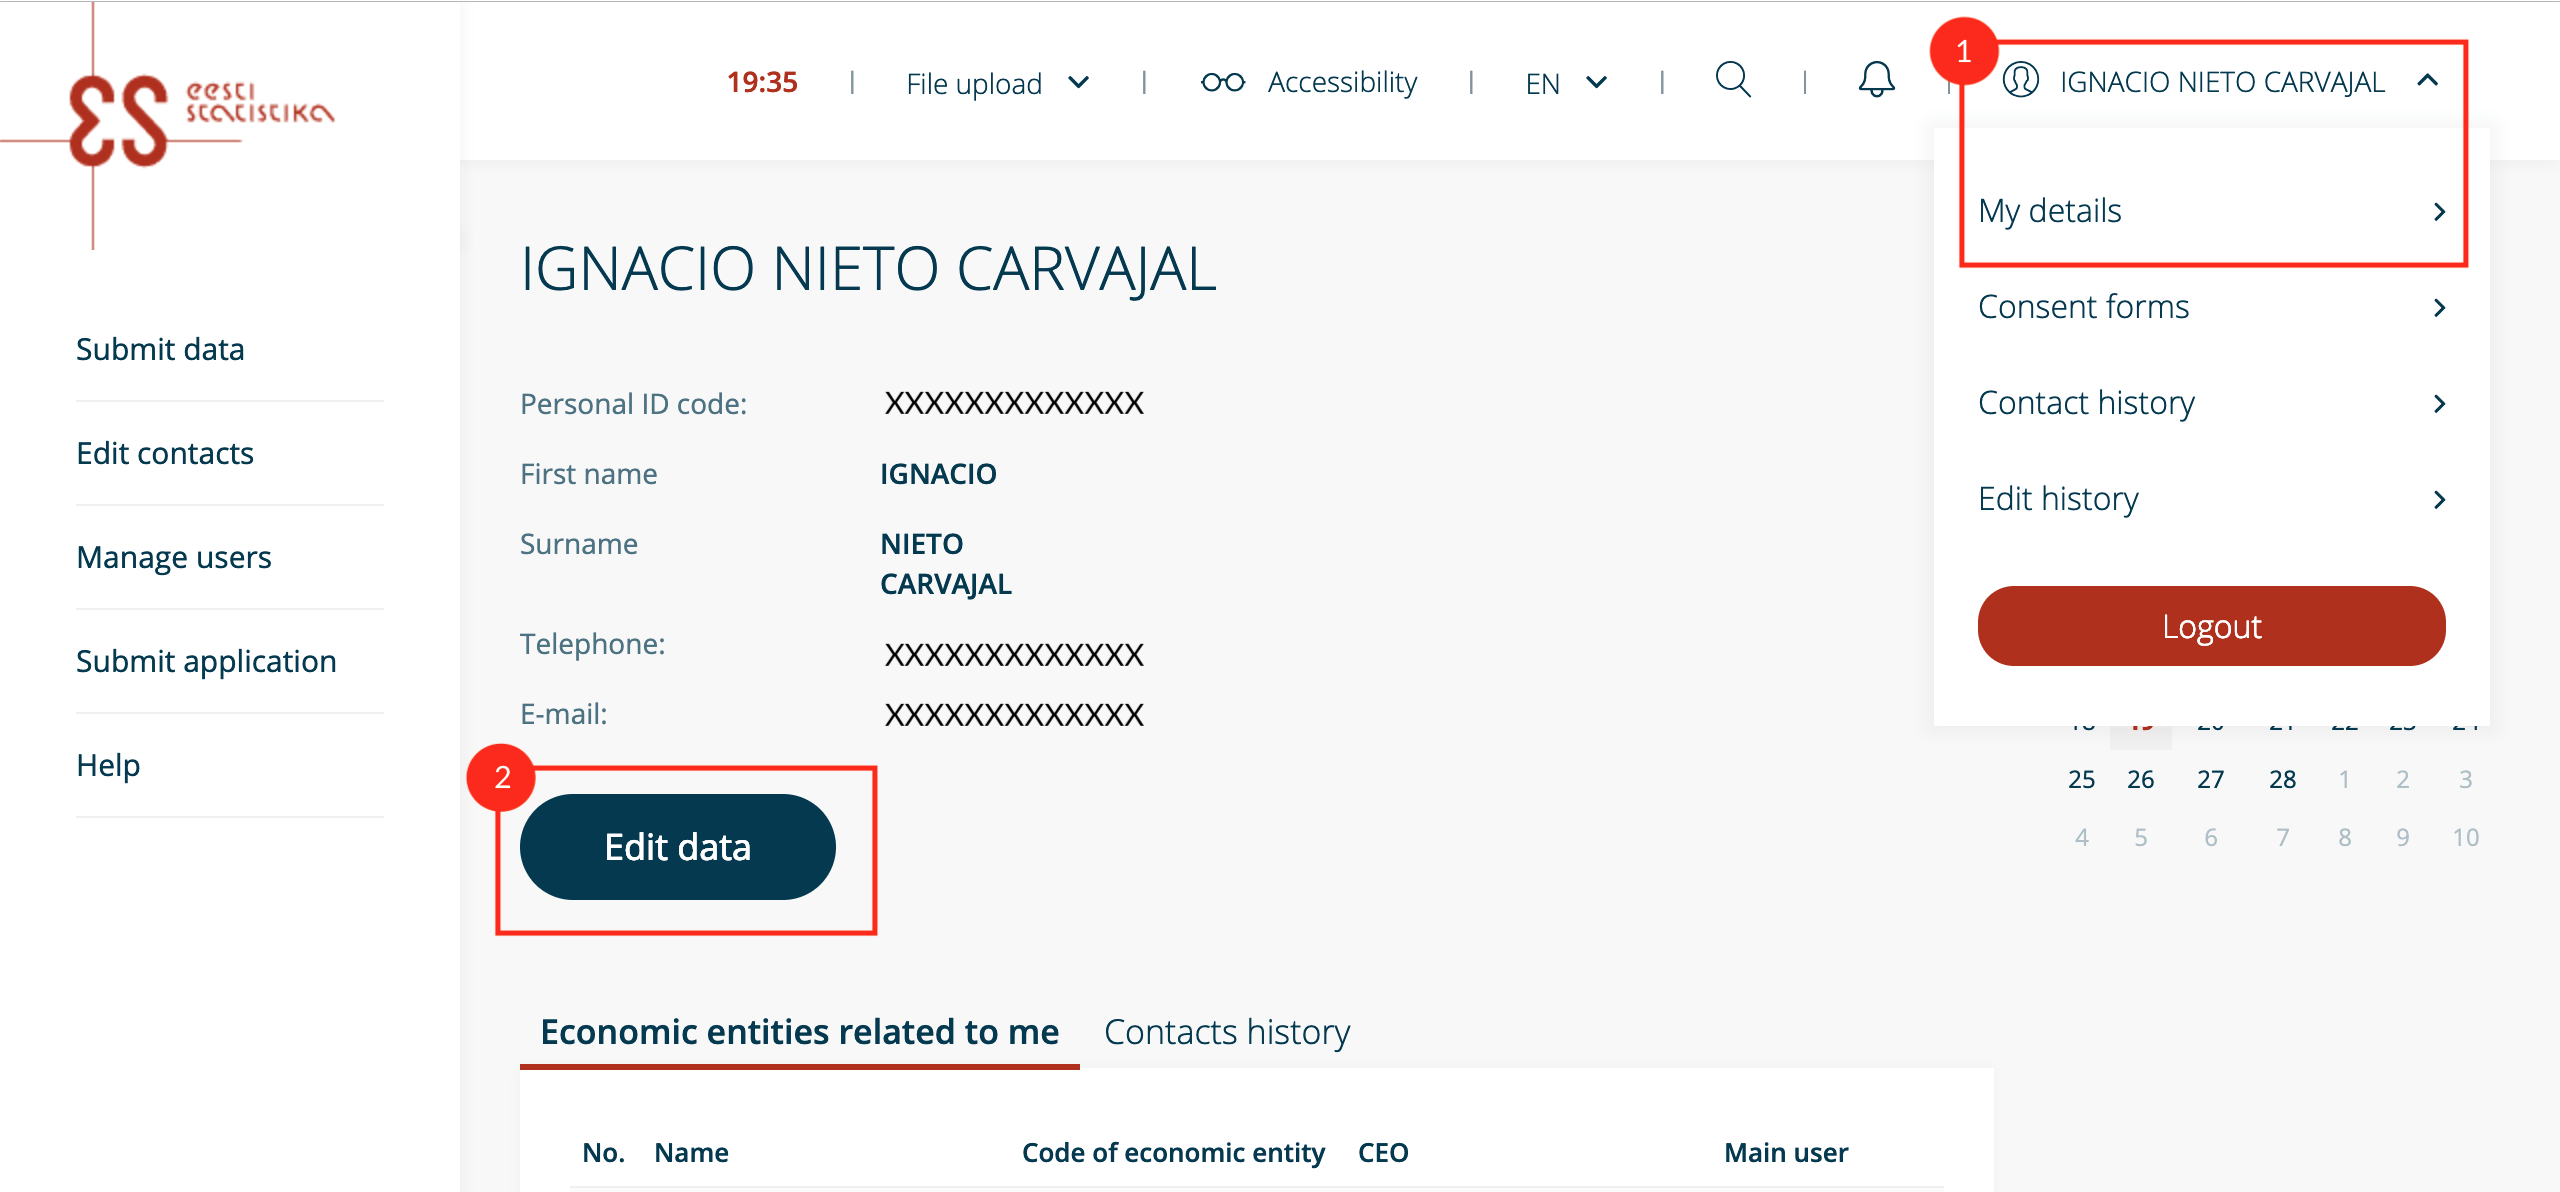Select date 26 in the calendar
The image size is (2560, 1192).
[x=2140, y=779]
